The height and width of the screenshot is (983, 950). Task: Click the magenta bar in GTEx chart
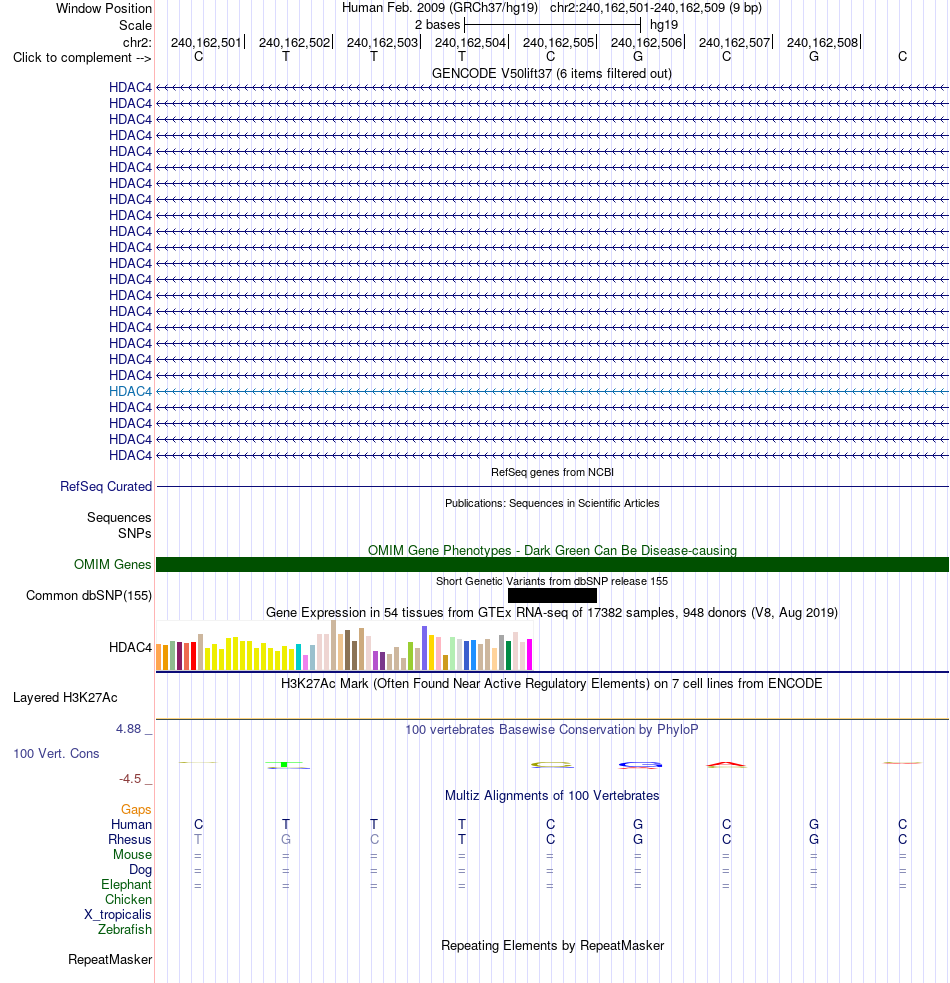[529, 654]
